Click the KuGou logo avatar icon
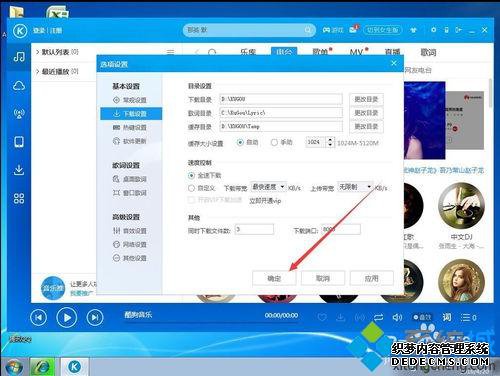 pyautogui.click(x=20, y=31)
